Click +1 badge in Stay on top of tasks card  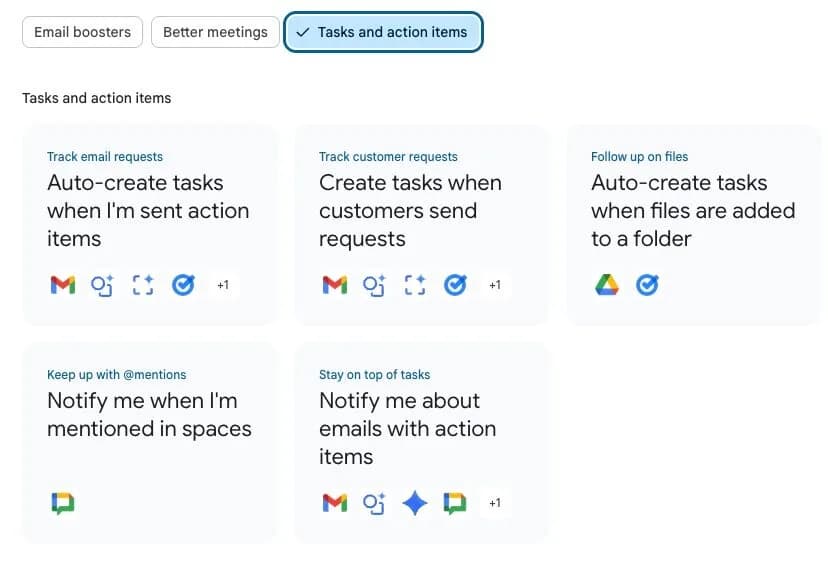pos(495,503)
